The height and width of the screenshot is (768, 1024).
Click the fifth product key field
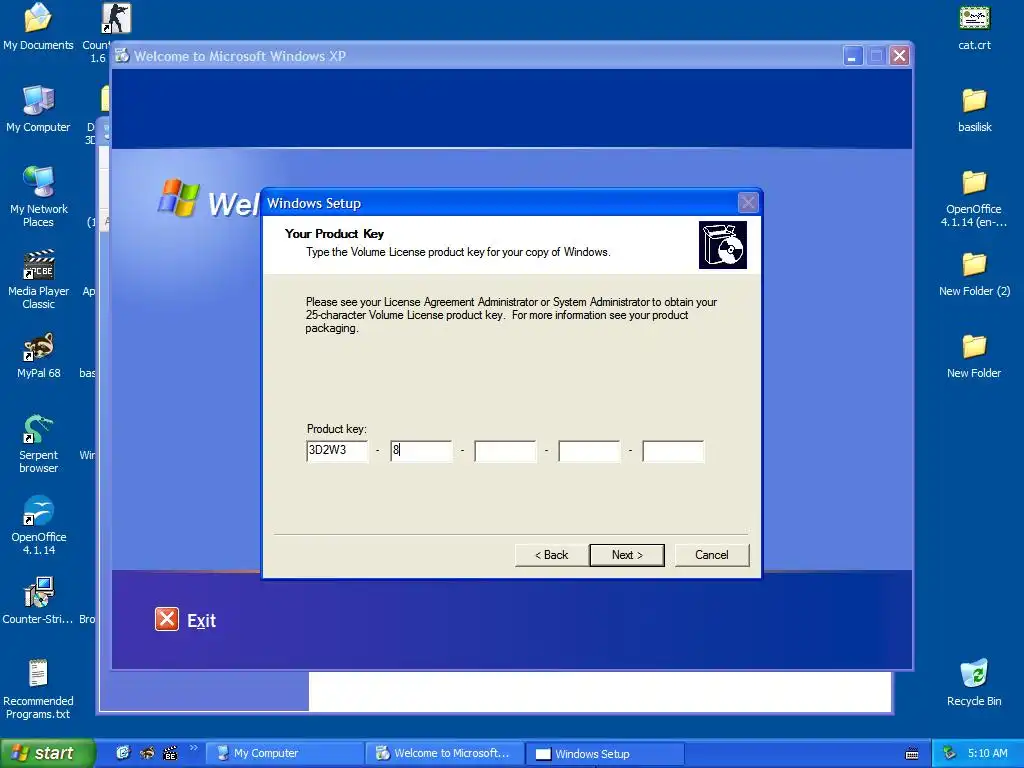pos(673,451)
